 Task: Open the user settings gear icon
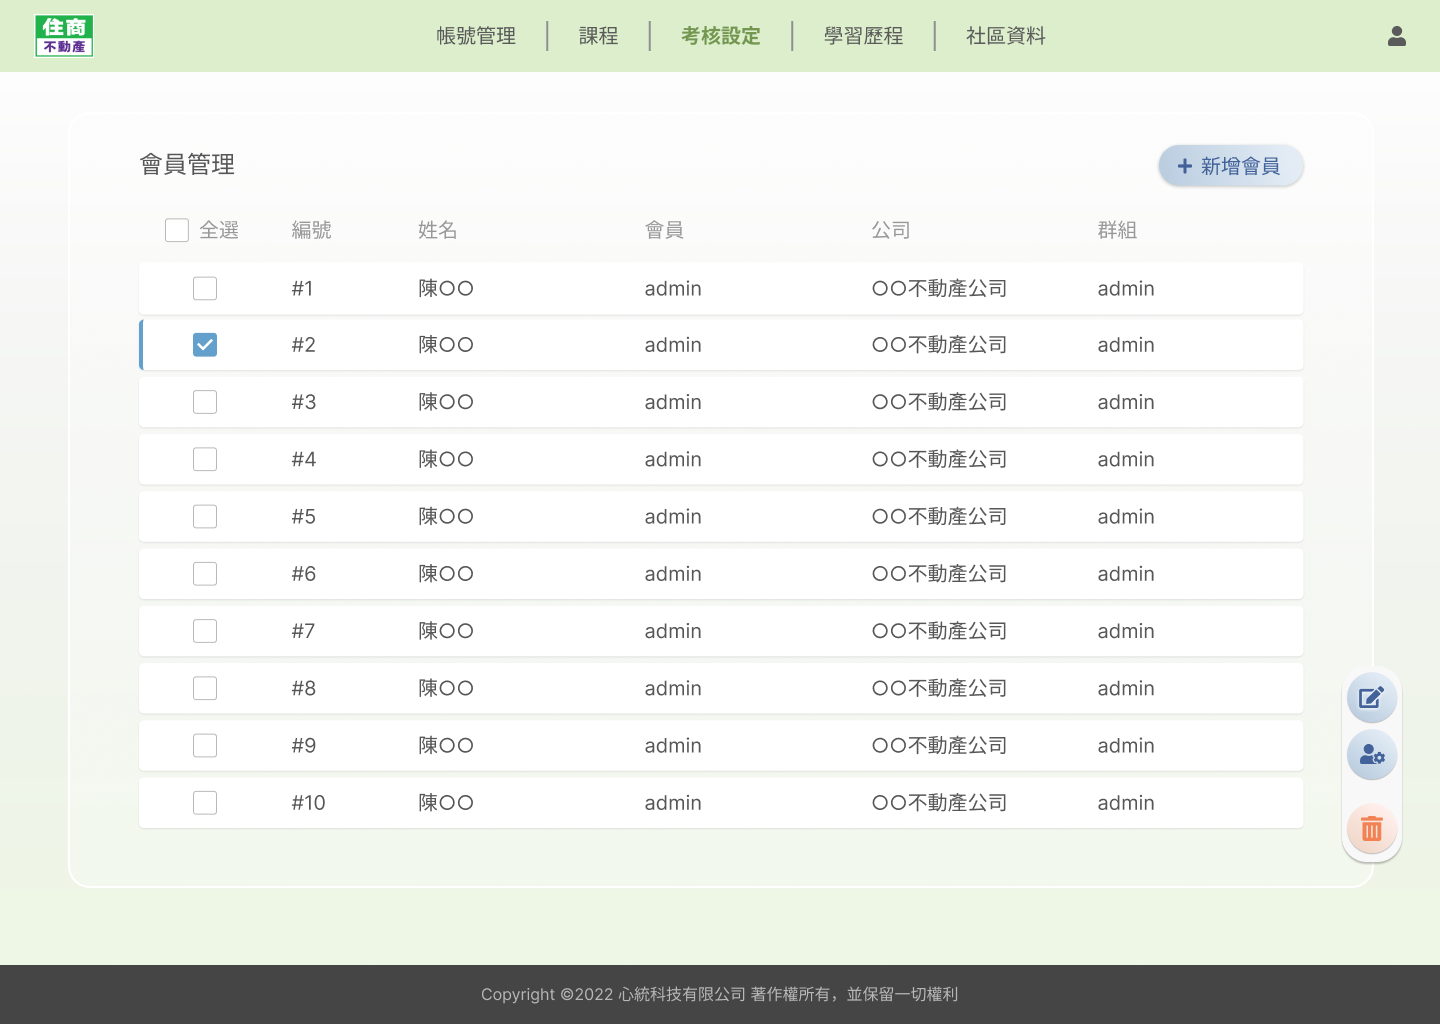(1372, 755)
